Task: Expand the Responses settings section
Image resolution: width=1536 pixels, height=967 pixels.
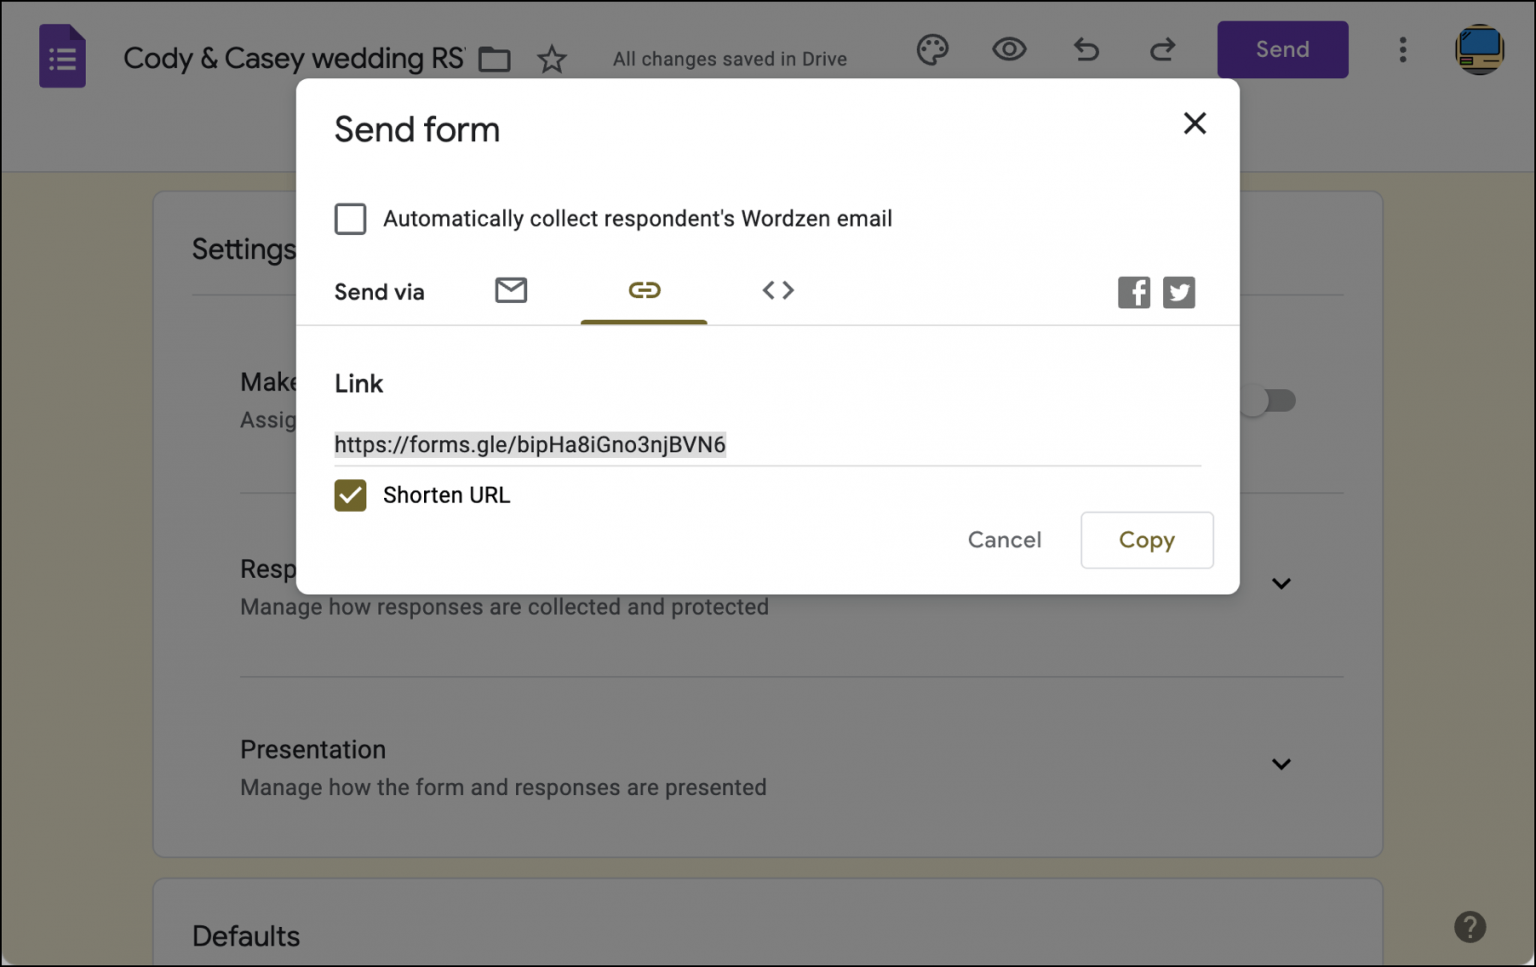Action: click(1281, 584)
